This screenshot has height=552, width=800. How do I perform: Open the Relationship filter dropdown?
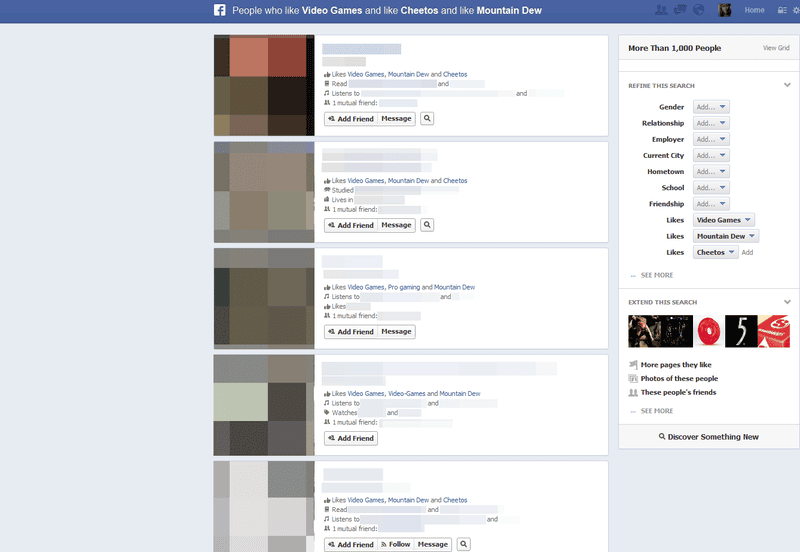tap(711, 123)
